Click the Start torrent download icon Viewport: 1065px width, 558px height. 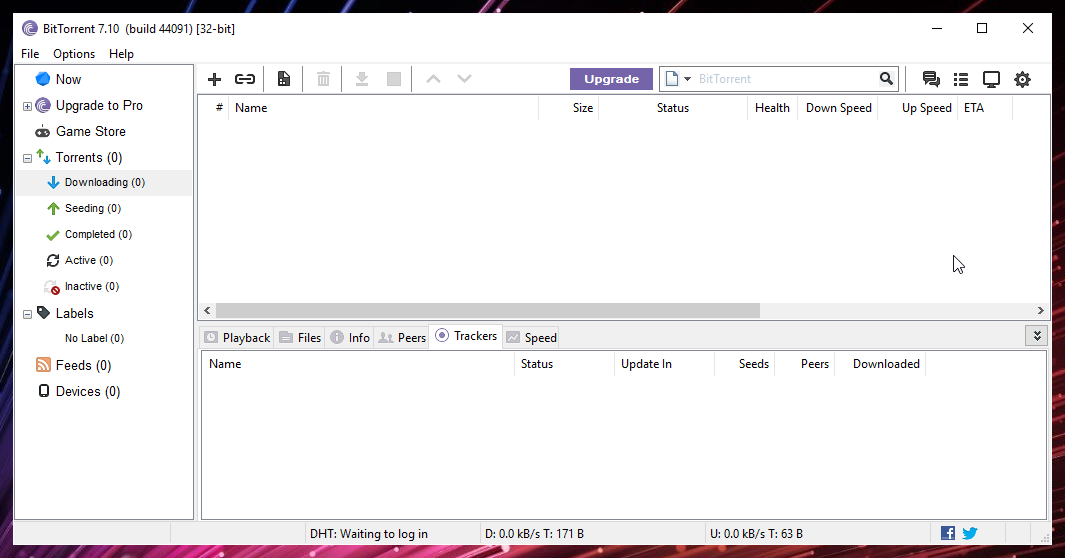tap(362, 79)
